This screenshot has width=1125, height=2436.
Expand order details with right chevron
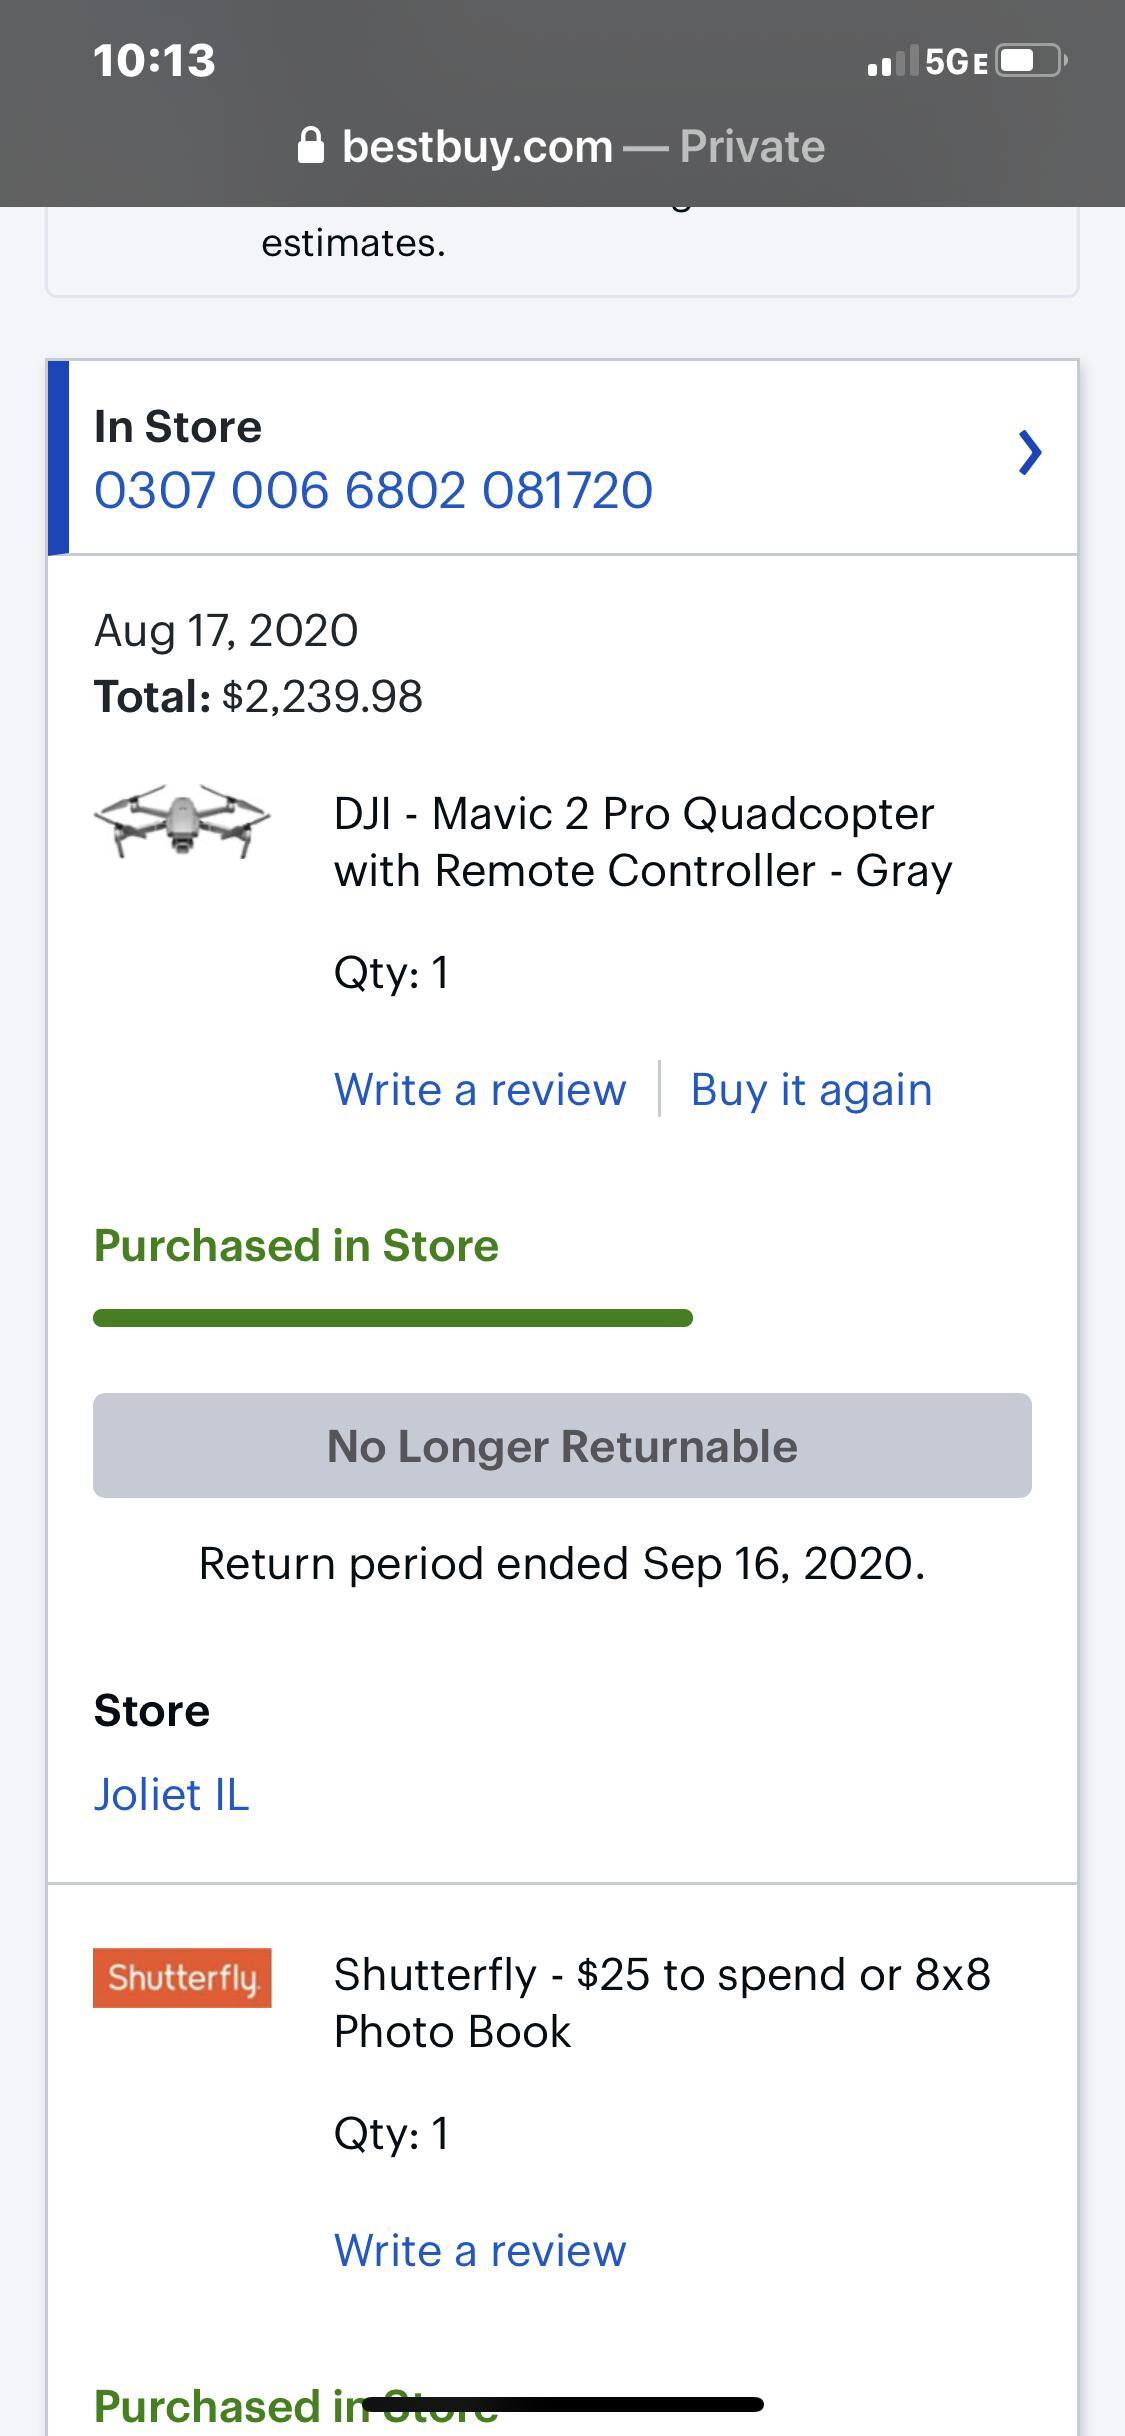coord(1030,453)
